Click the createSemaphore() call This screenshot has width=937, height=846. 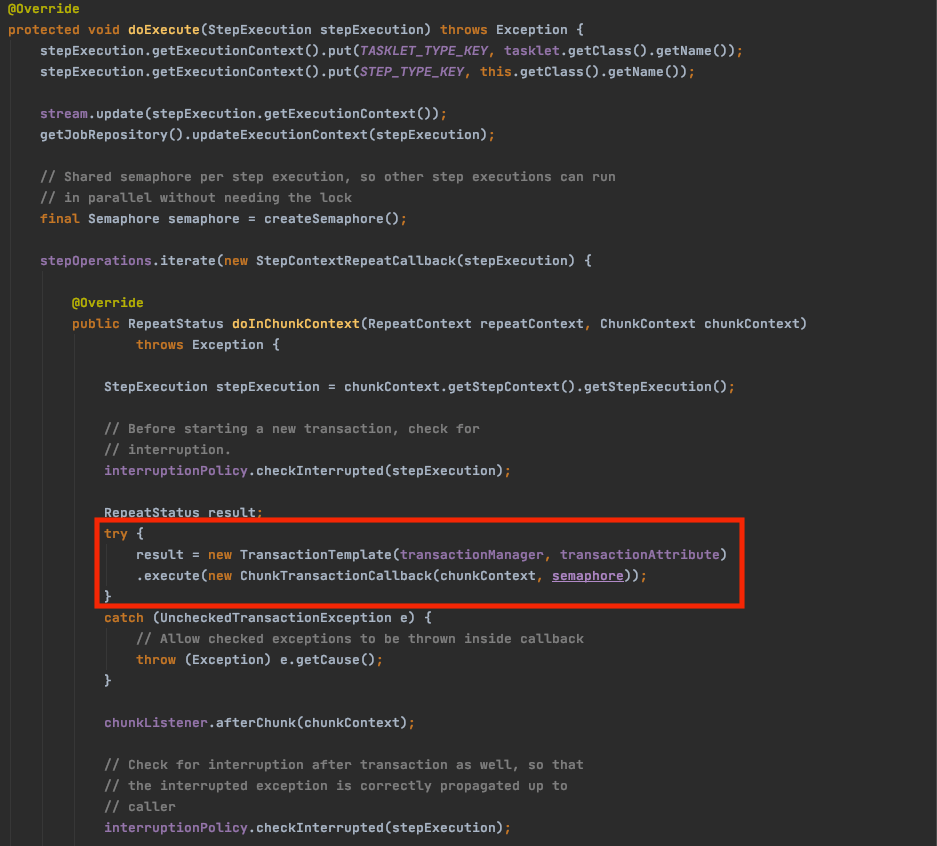point(332,219)
